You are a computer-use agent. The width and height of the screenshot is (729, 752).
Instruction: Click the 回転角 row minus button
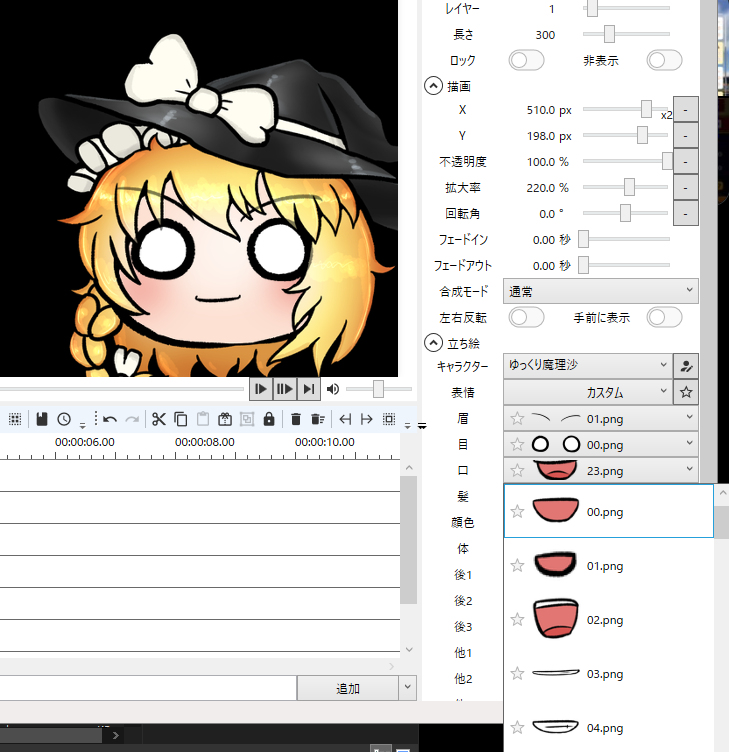point(685,213)
